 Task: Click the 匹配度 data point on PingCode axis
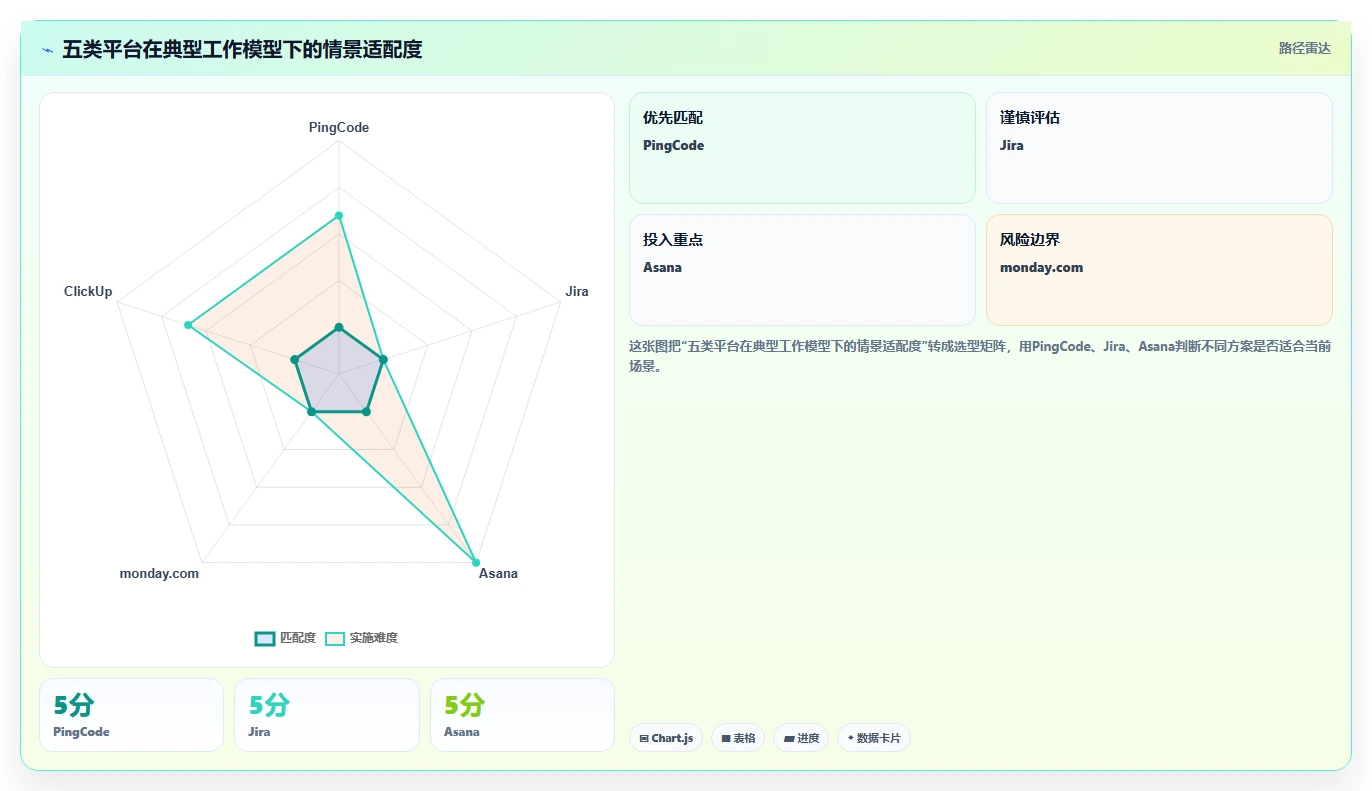pos(339,327)
